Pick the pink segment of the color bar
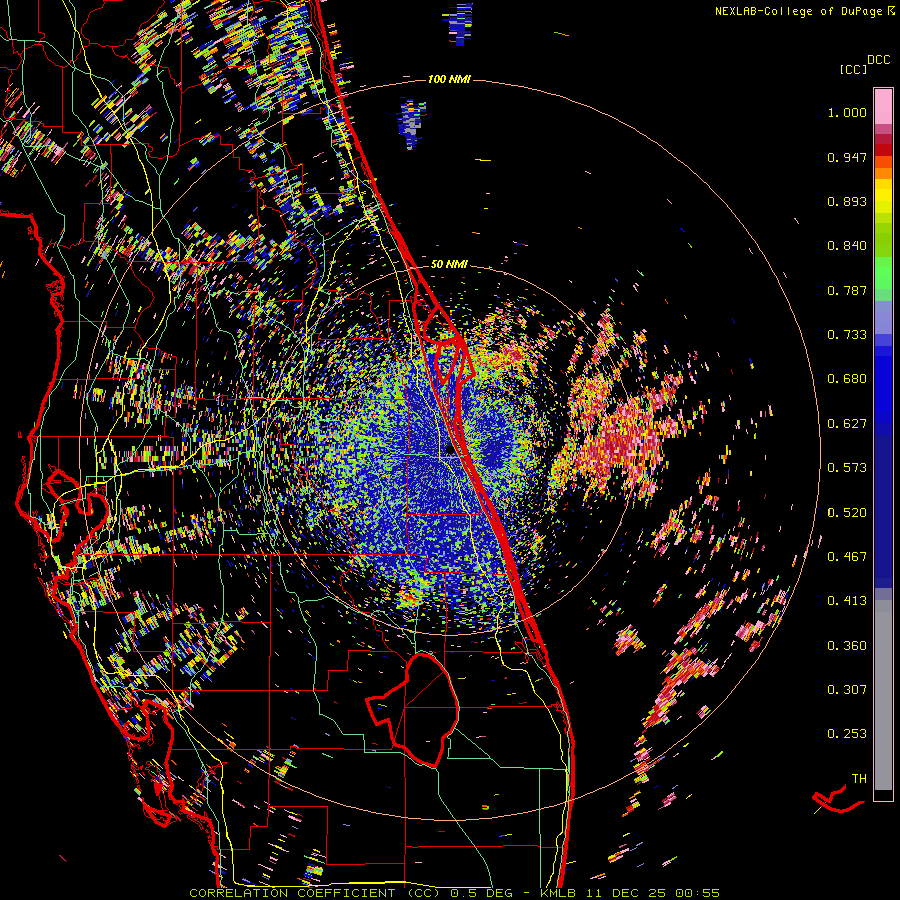Image resolution: width=900 pixels, height=900 pixels. [883, 106]
